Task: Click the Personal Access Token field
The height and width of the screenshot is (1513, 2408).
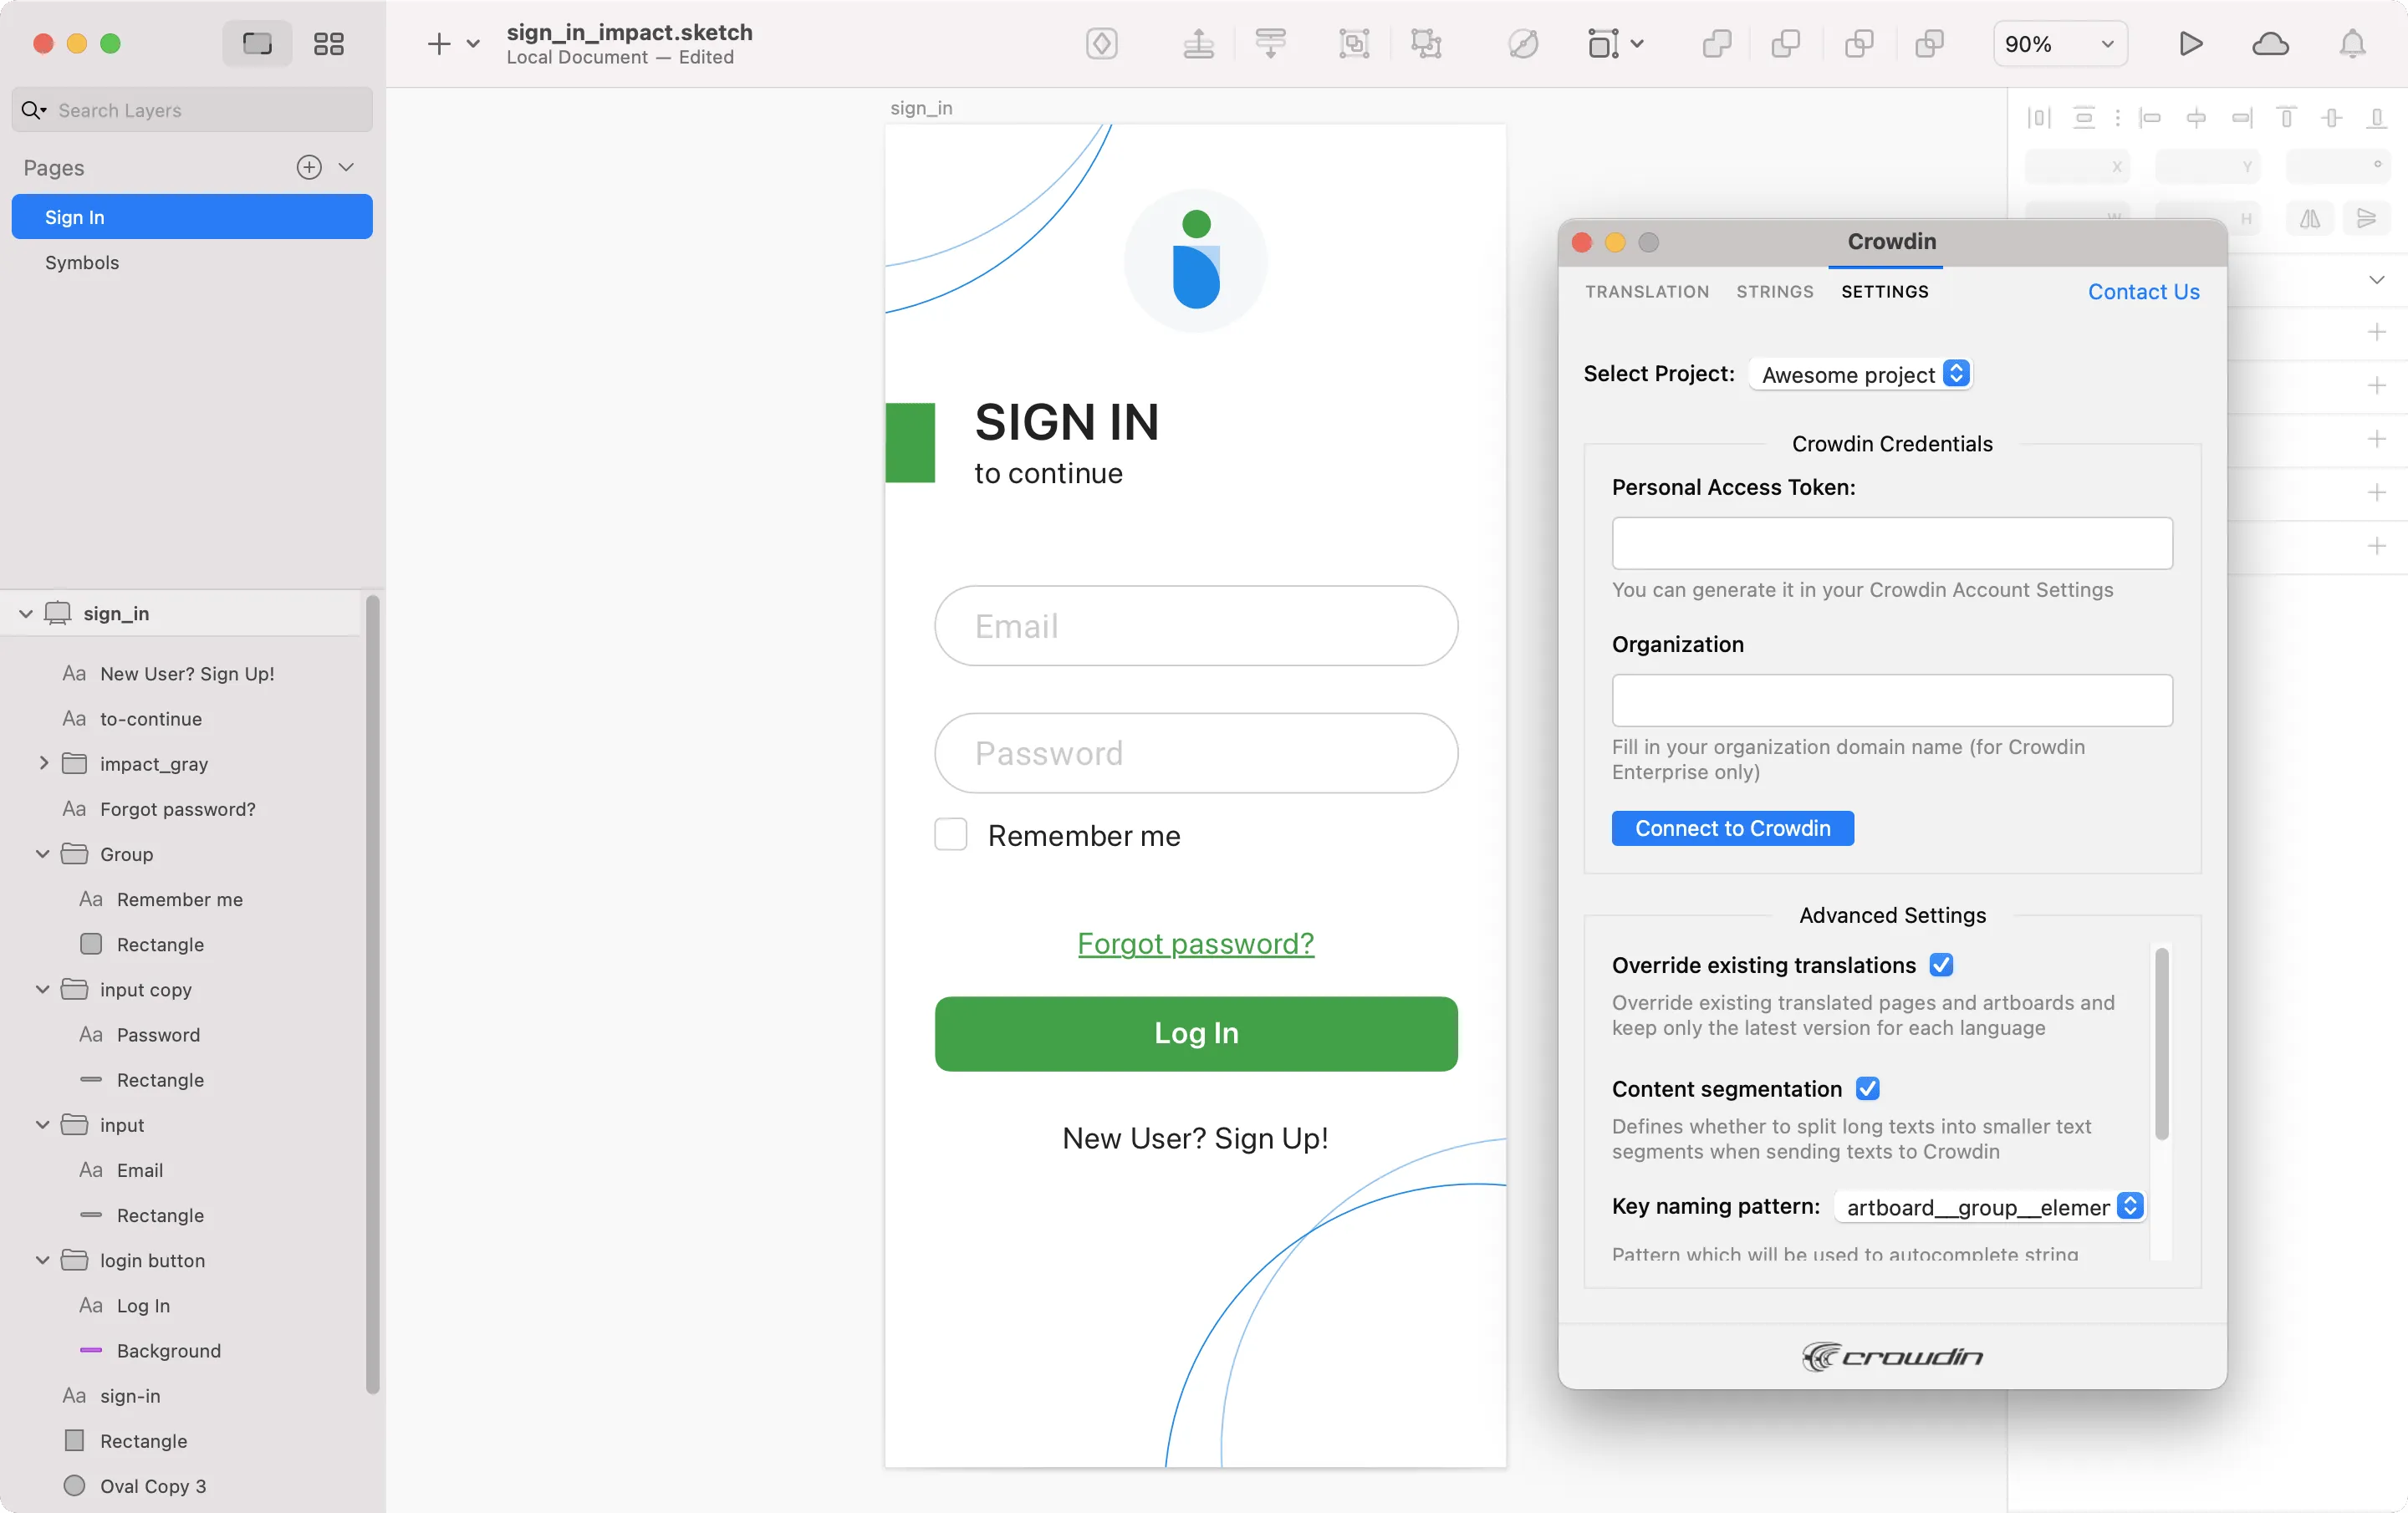Action: pyautogui.click(x=1890, y=543)
